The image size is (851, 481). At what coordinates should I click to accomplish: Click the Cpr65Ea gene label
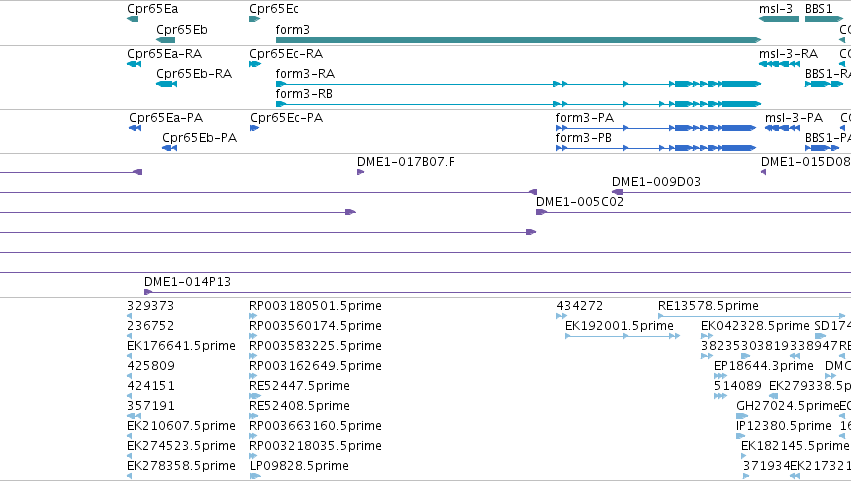pos(153,9)
